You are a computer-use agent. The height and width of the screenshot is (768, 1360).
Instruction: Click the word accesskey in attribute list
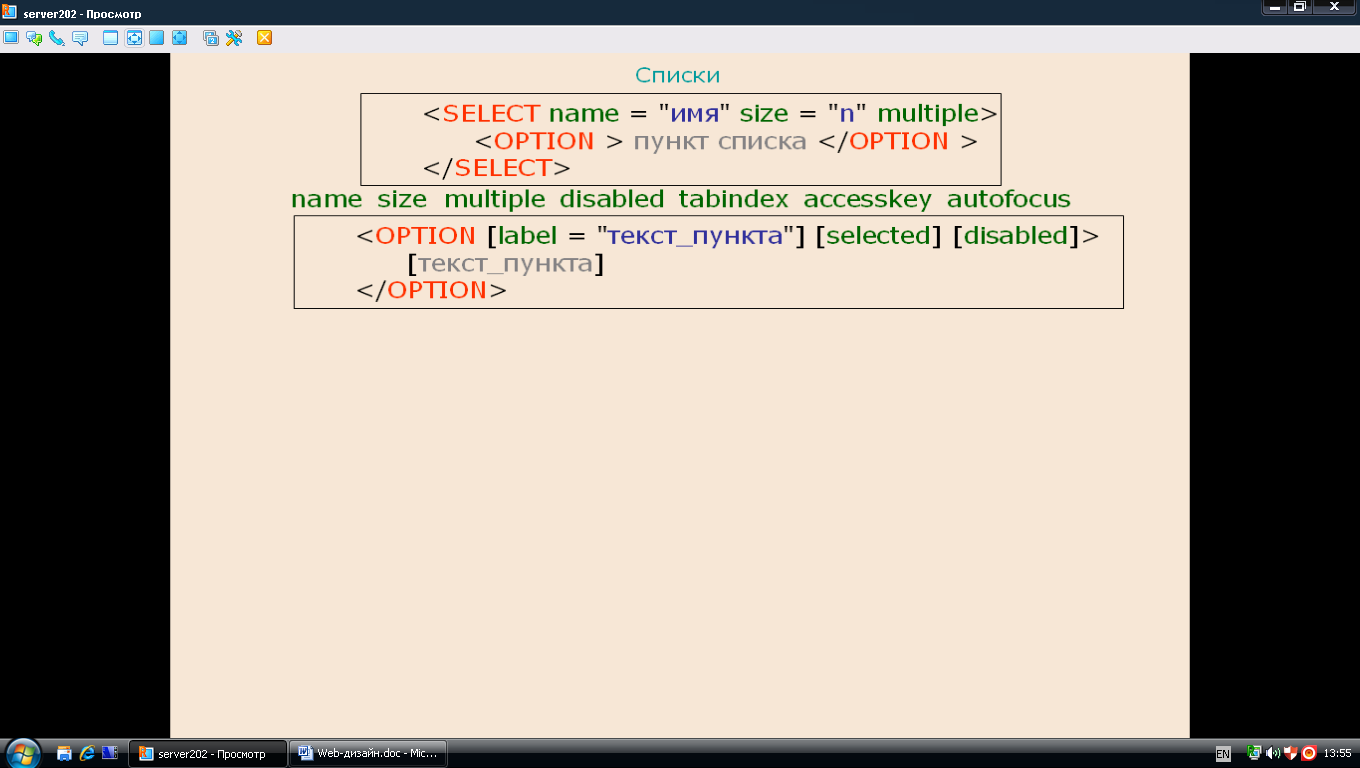pos(867,199)
